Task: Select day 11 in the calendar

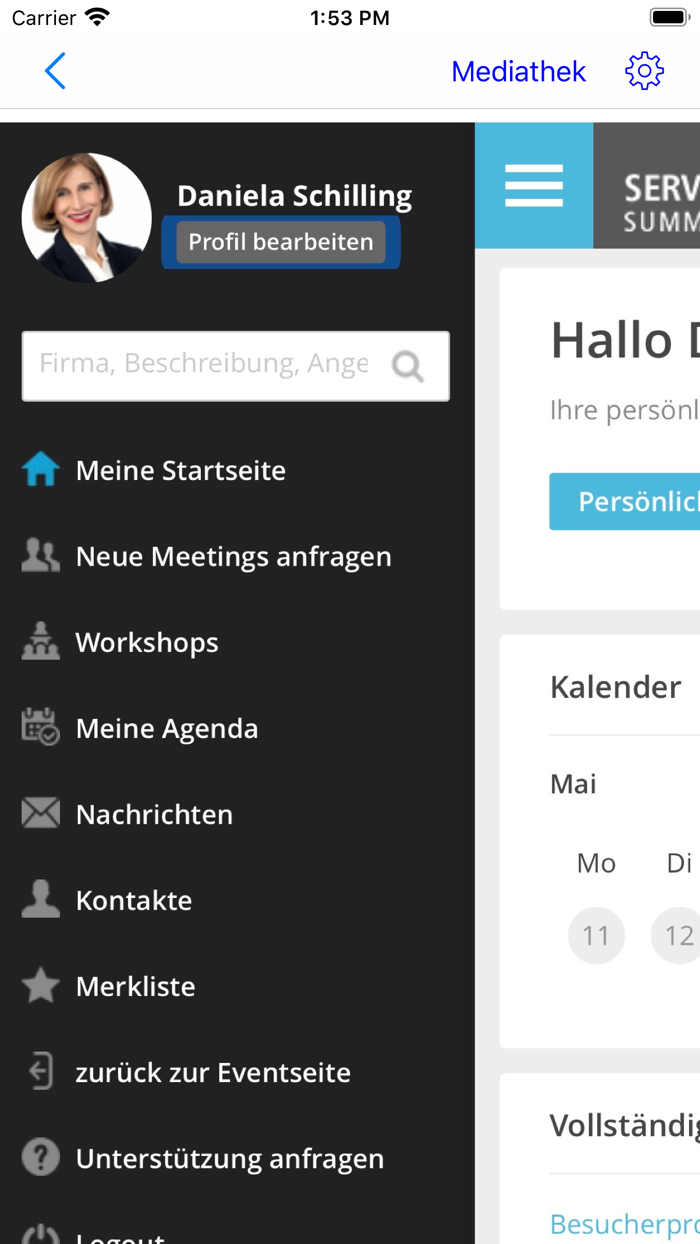Action: (x=596, y=936)
